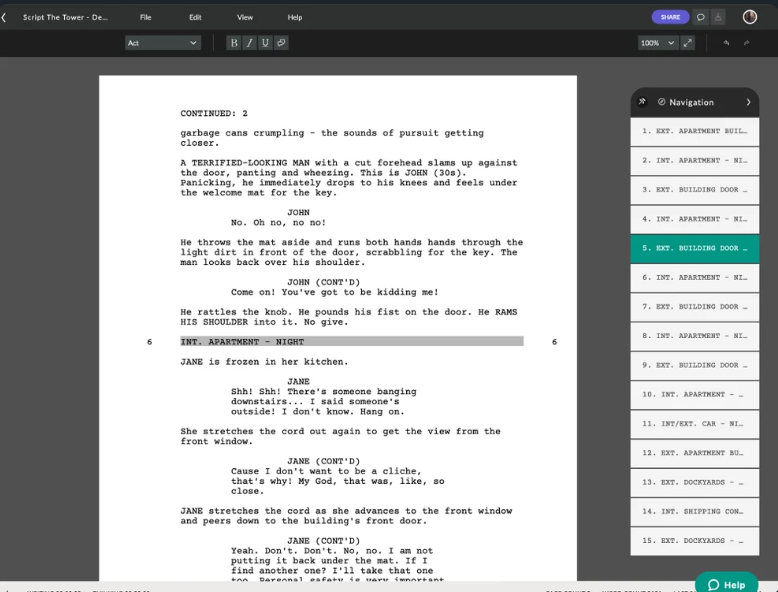
Task: Click 'He rattles the knob' action paragraph
Action: tap(349, 317)
